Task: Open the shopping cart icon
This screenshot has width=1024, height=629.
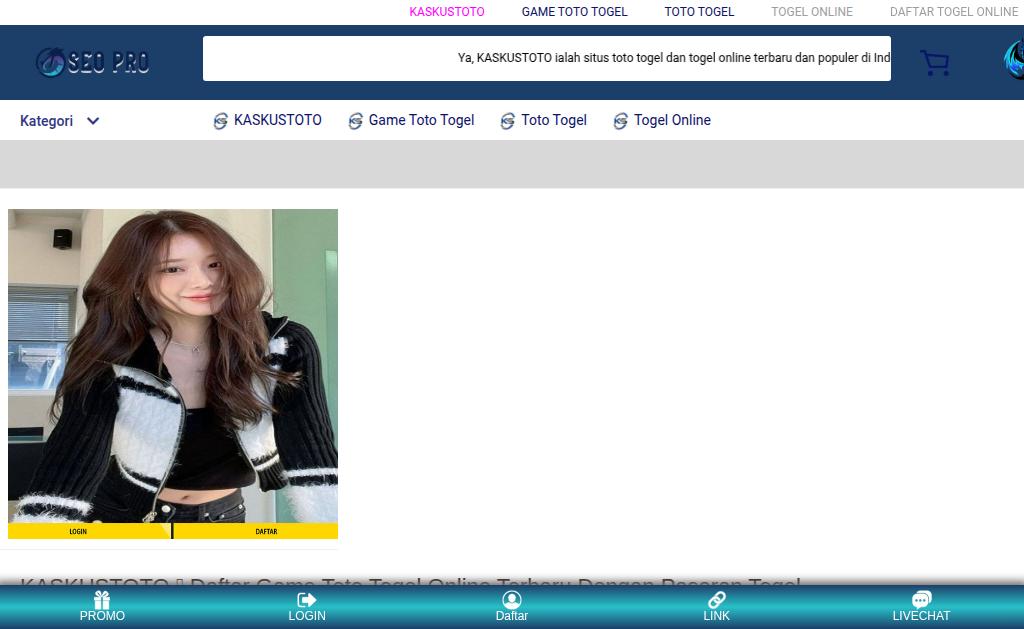Action: click(x=935, y=63)
